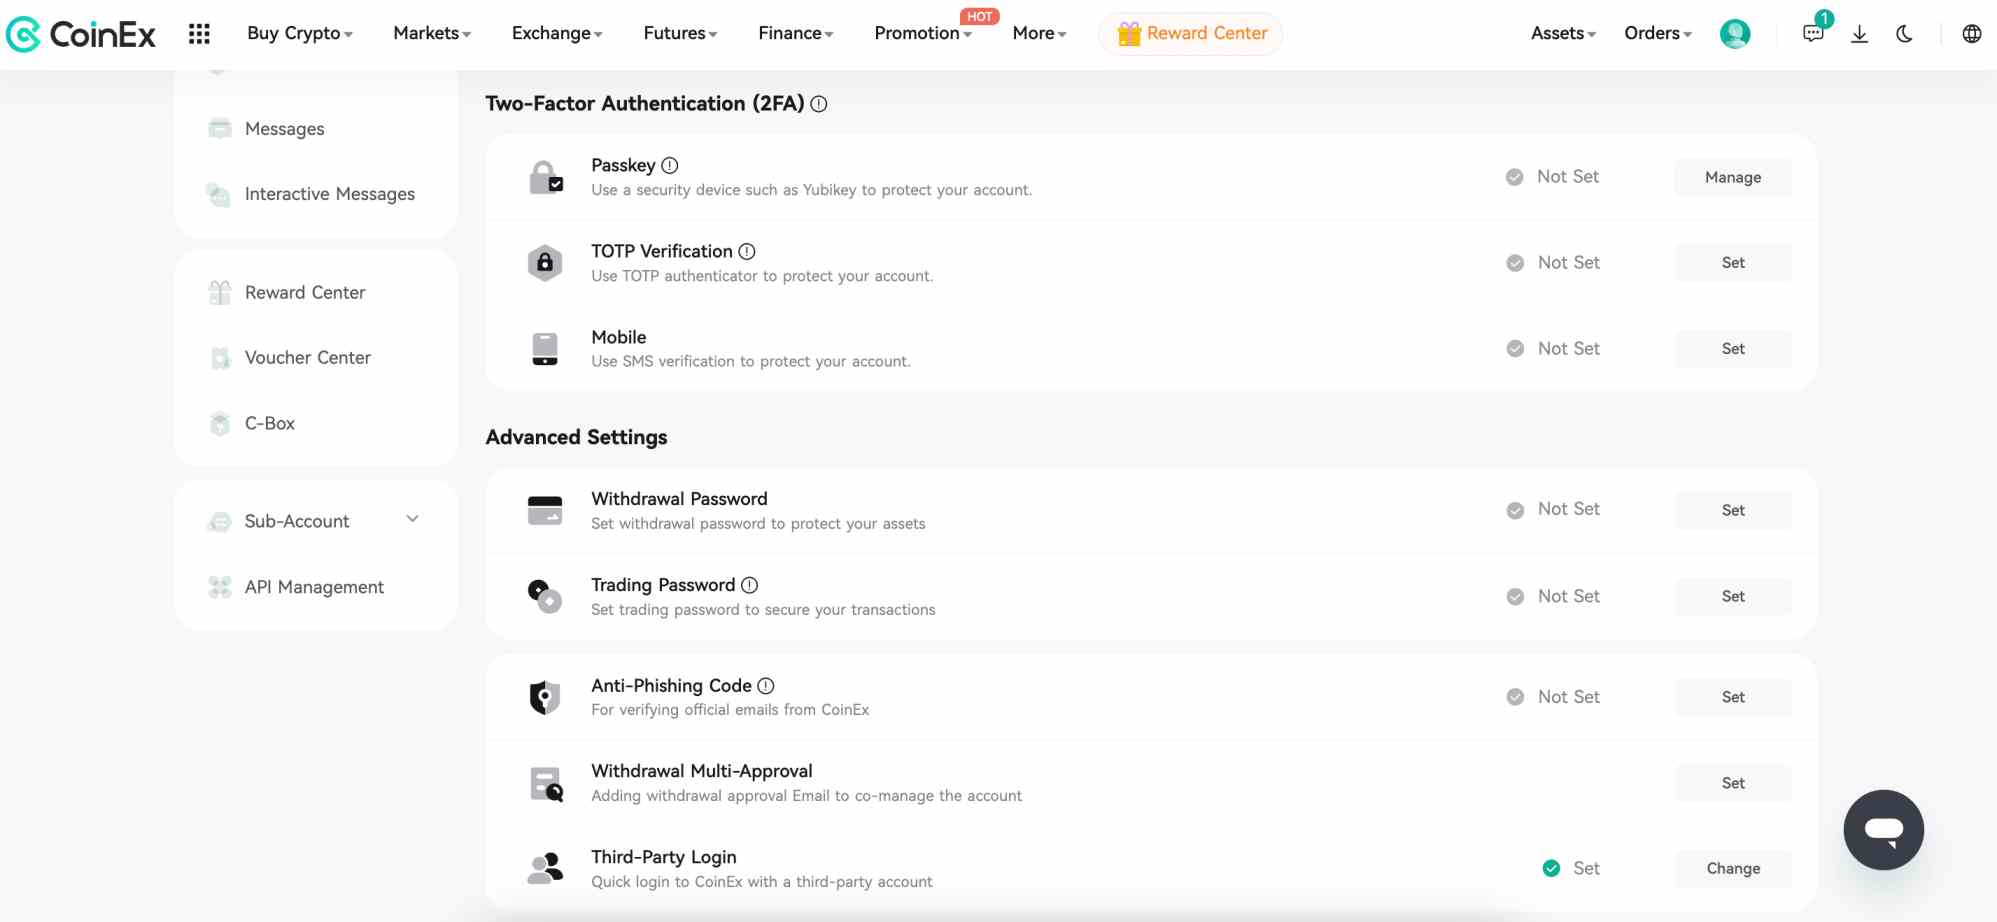This screenshot has width=1997, height=922.
Task: Open Voucher Center from sidebar
Action: 307,358
